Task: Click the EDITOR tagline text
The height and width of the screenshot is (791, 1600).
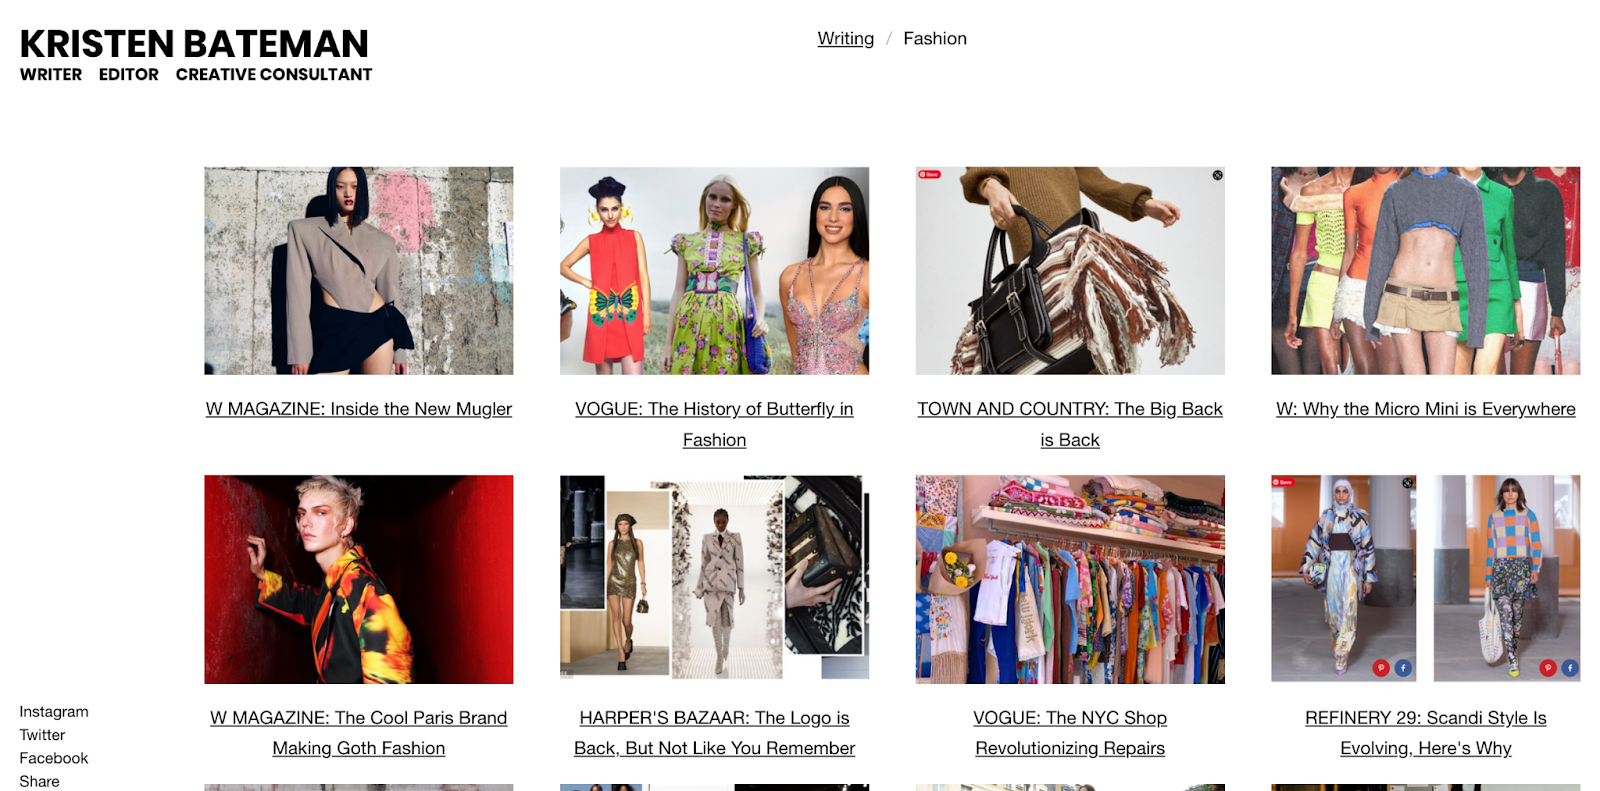Action: pos(129,75)
